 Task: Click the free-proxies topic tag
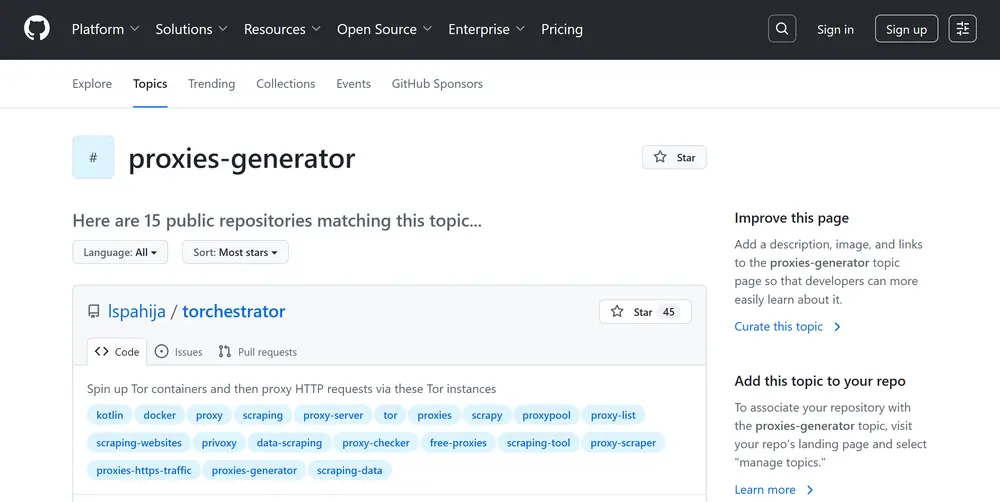[458, 443]
